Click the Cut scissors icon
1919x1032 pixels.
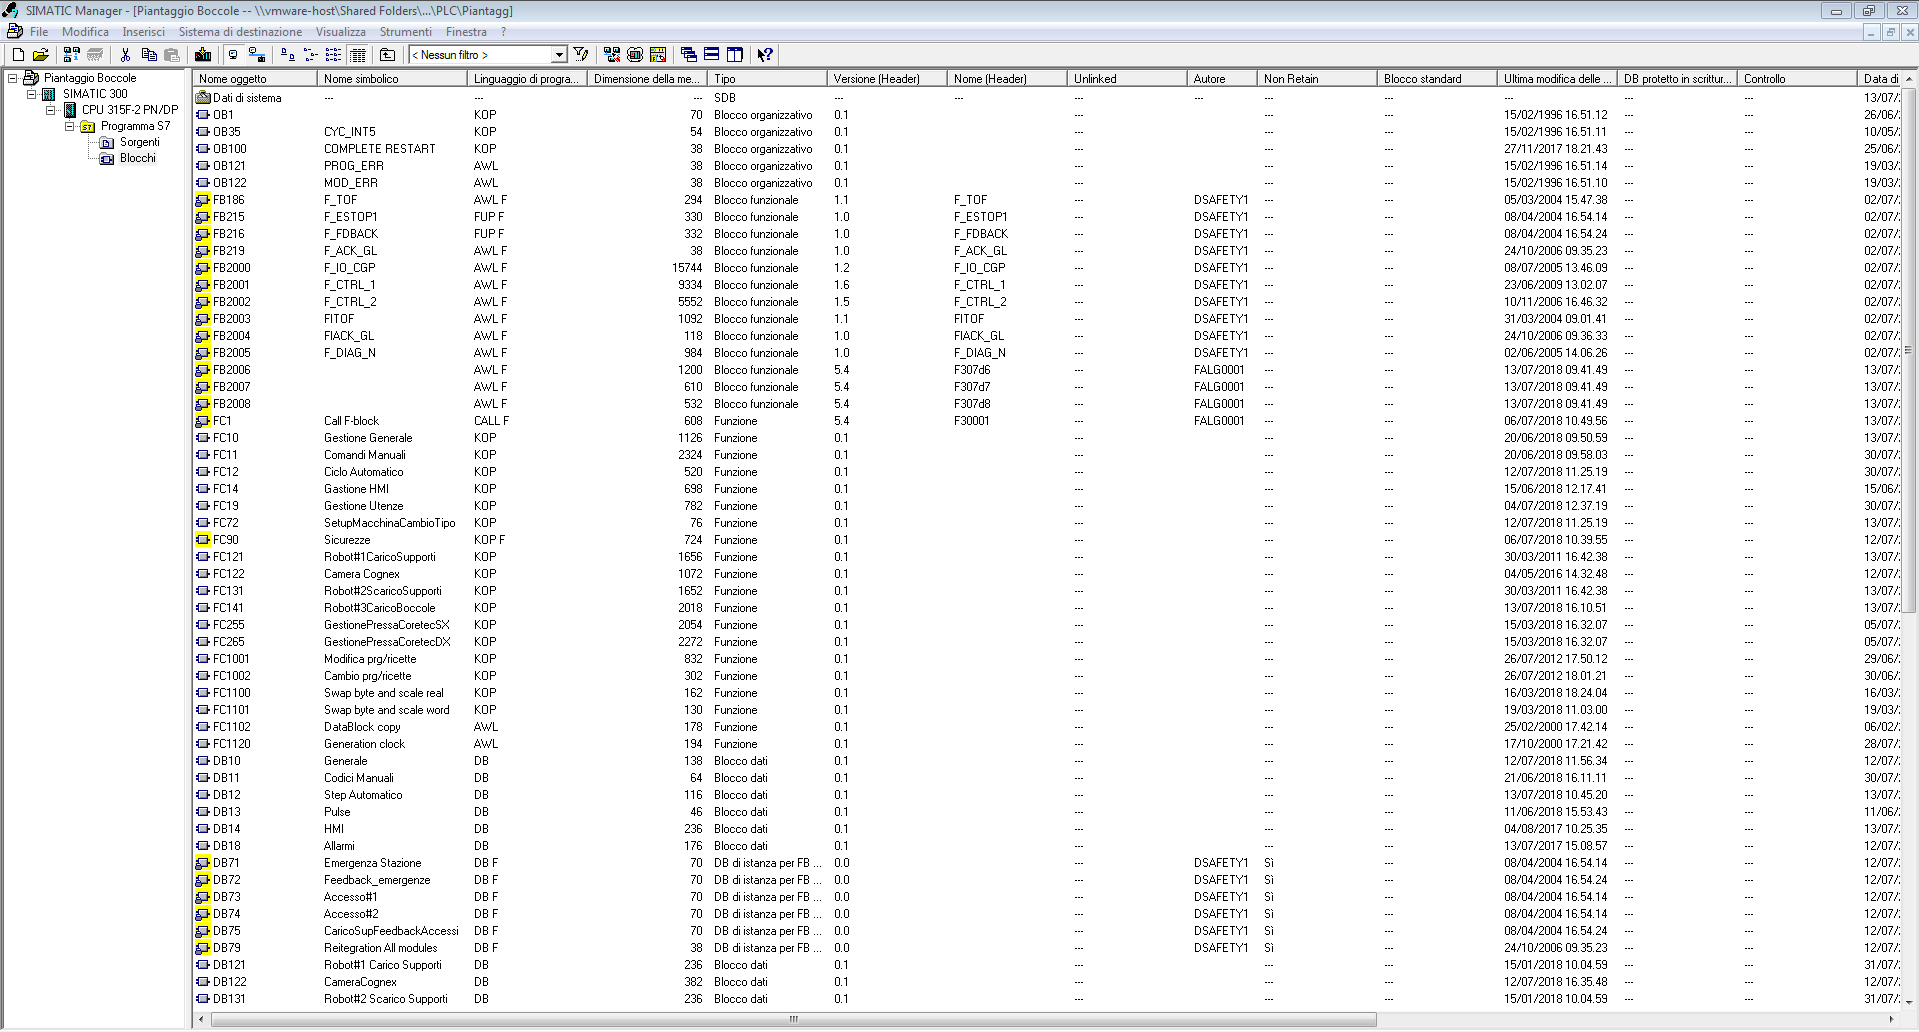[x=126, y=55]
